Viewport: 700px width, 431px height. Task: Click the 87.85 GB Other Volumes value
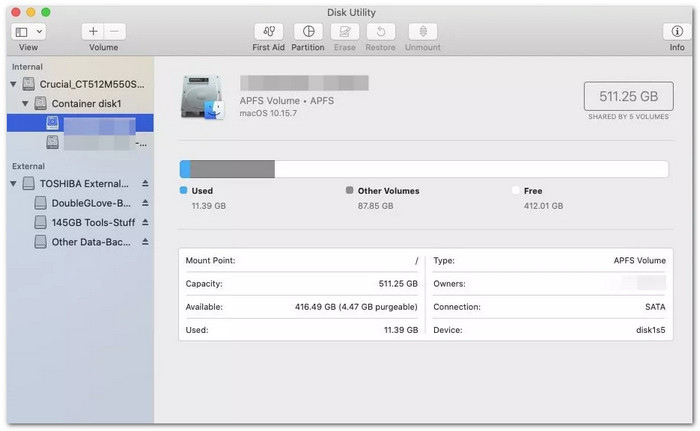coord(375,206)
